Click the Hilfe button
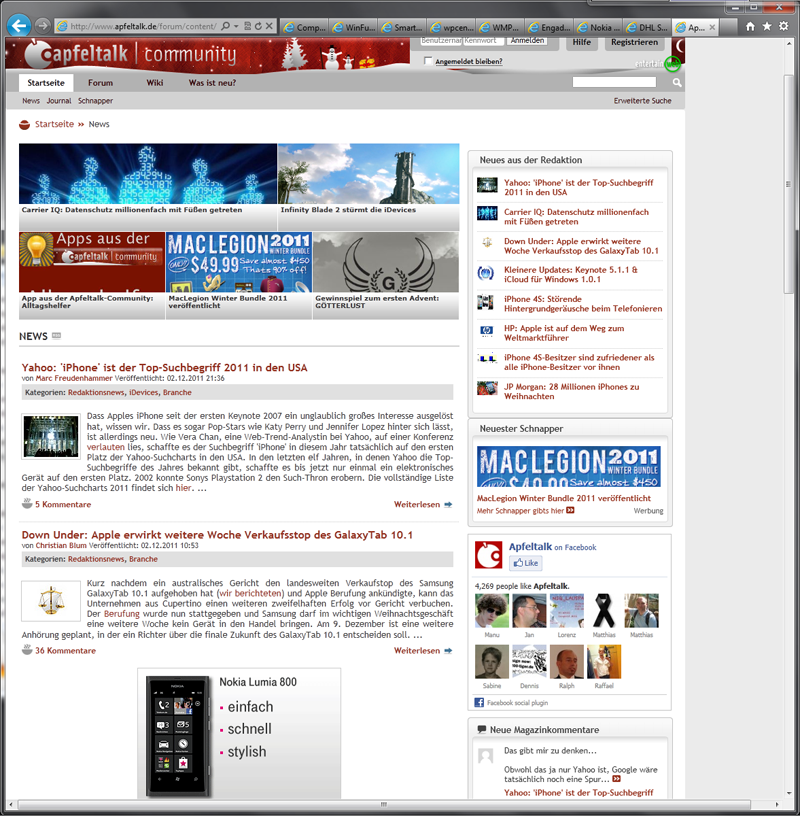 581,42
